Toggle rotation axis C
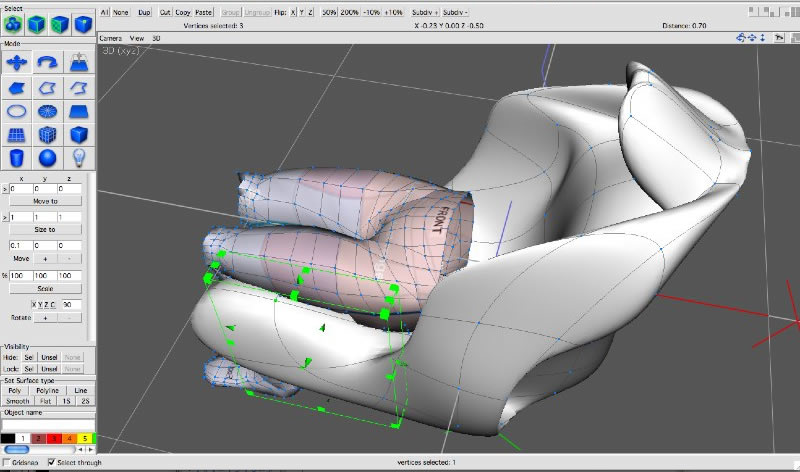The image size is (800, 472). coord(53,305)
